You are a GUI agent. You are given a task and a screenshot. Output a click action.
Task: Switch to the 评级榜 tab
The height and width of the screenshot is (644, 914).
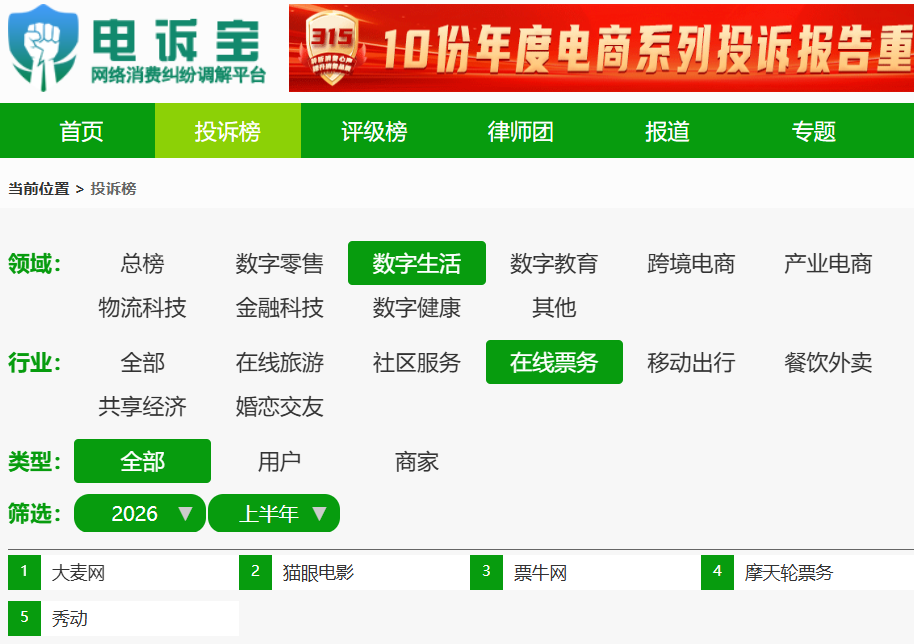coord(374,131)
